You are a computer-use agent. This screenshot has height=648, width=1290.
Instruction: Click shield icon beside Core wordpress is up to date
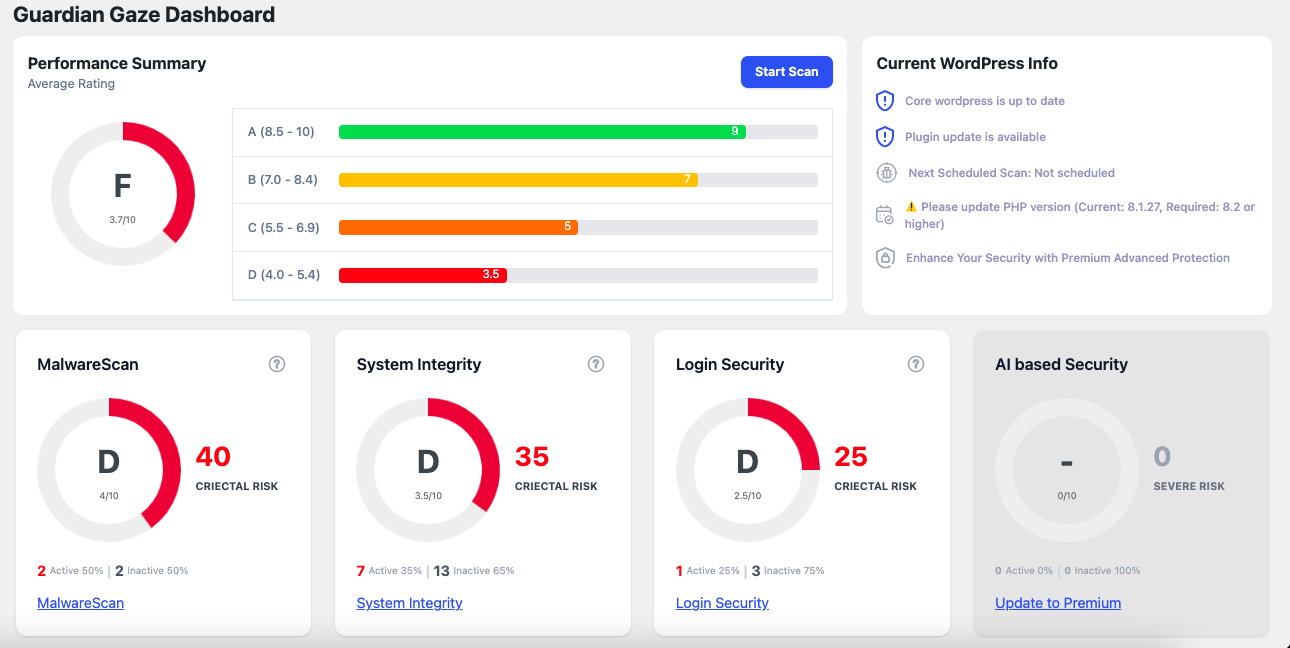click(x=885, y=101)
